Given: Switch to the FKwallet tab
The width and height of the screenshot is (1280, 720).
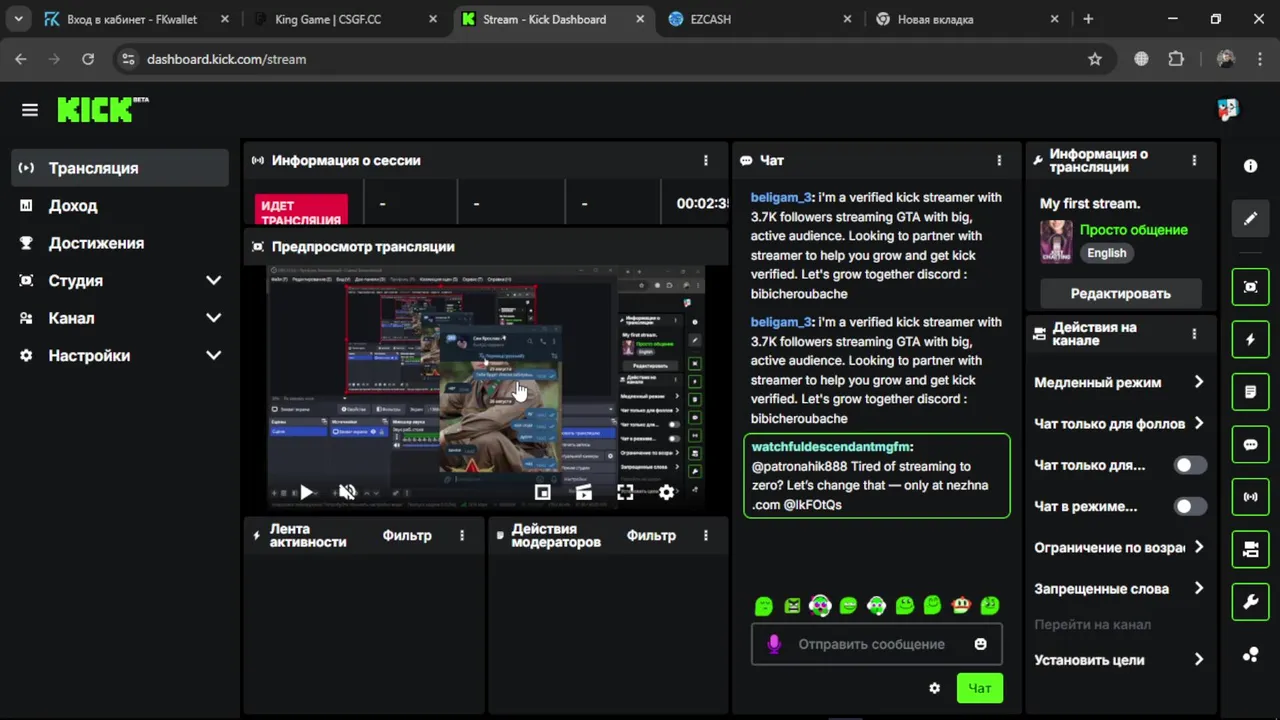Looking at the screenshot, I should pos(136,19).
